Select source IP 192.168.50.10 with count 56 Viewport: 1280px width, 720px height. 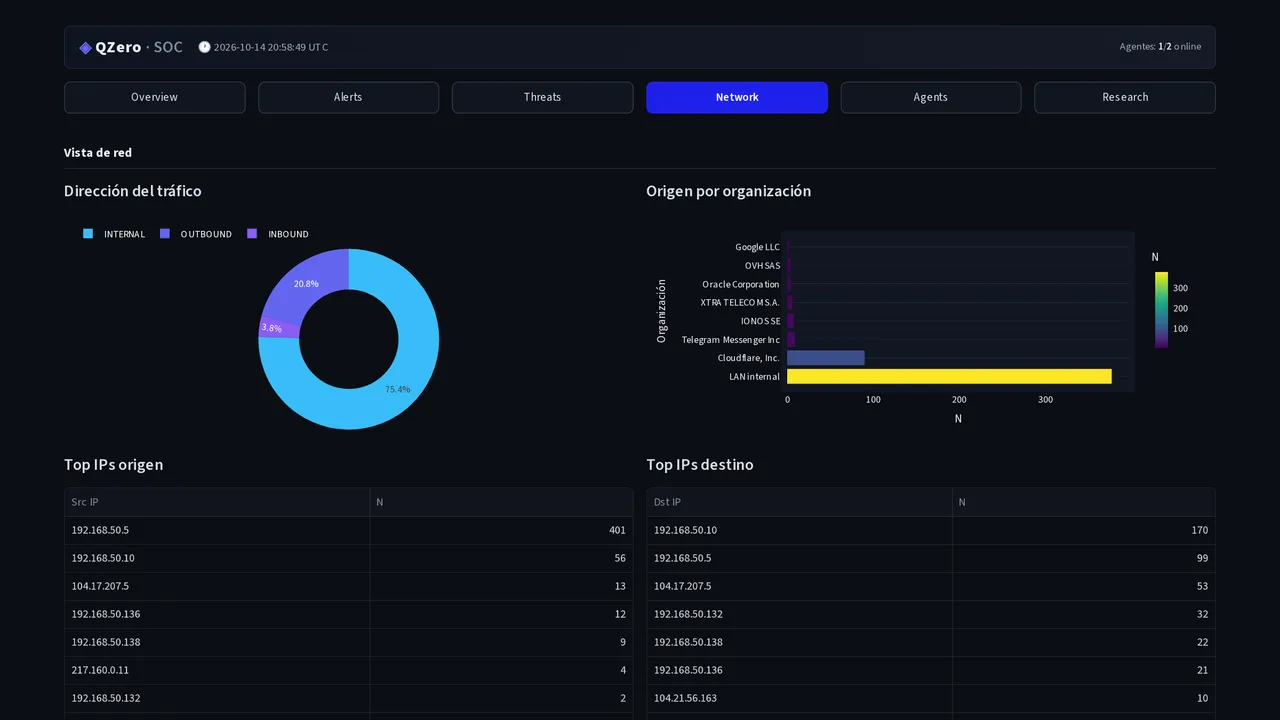tap(348, 558)
